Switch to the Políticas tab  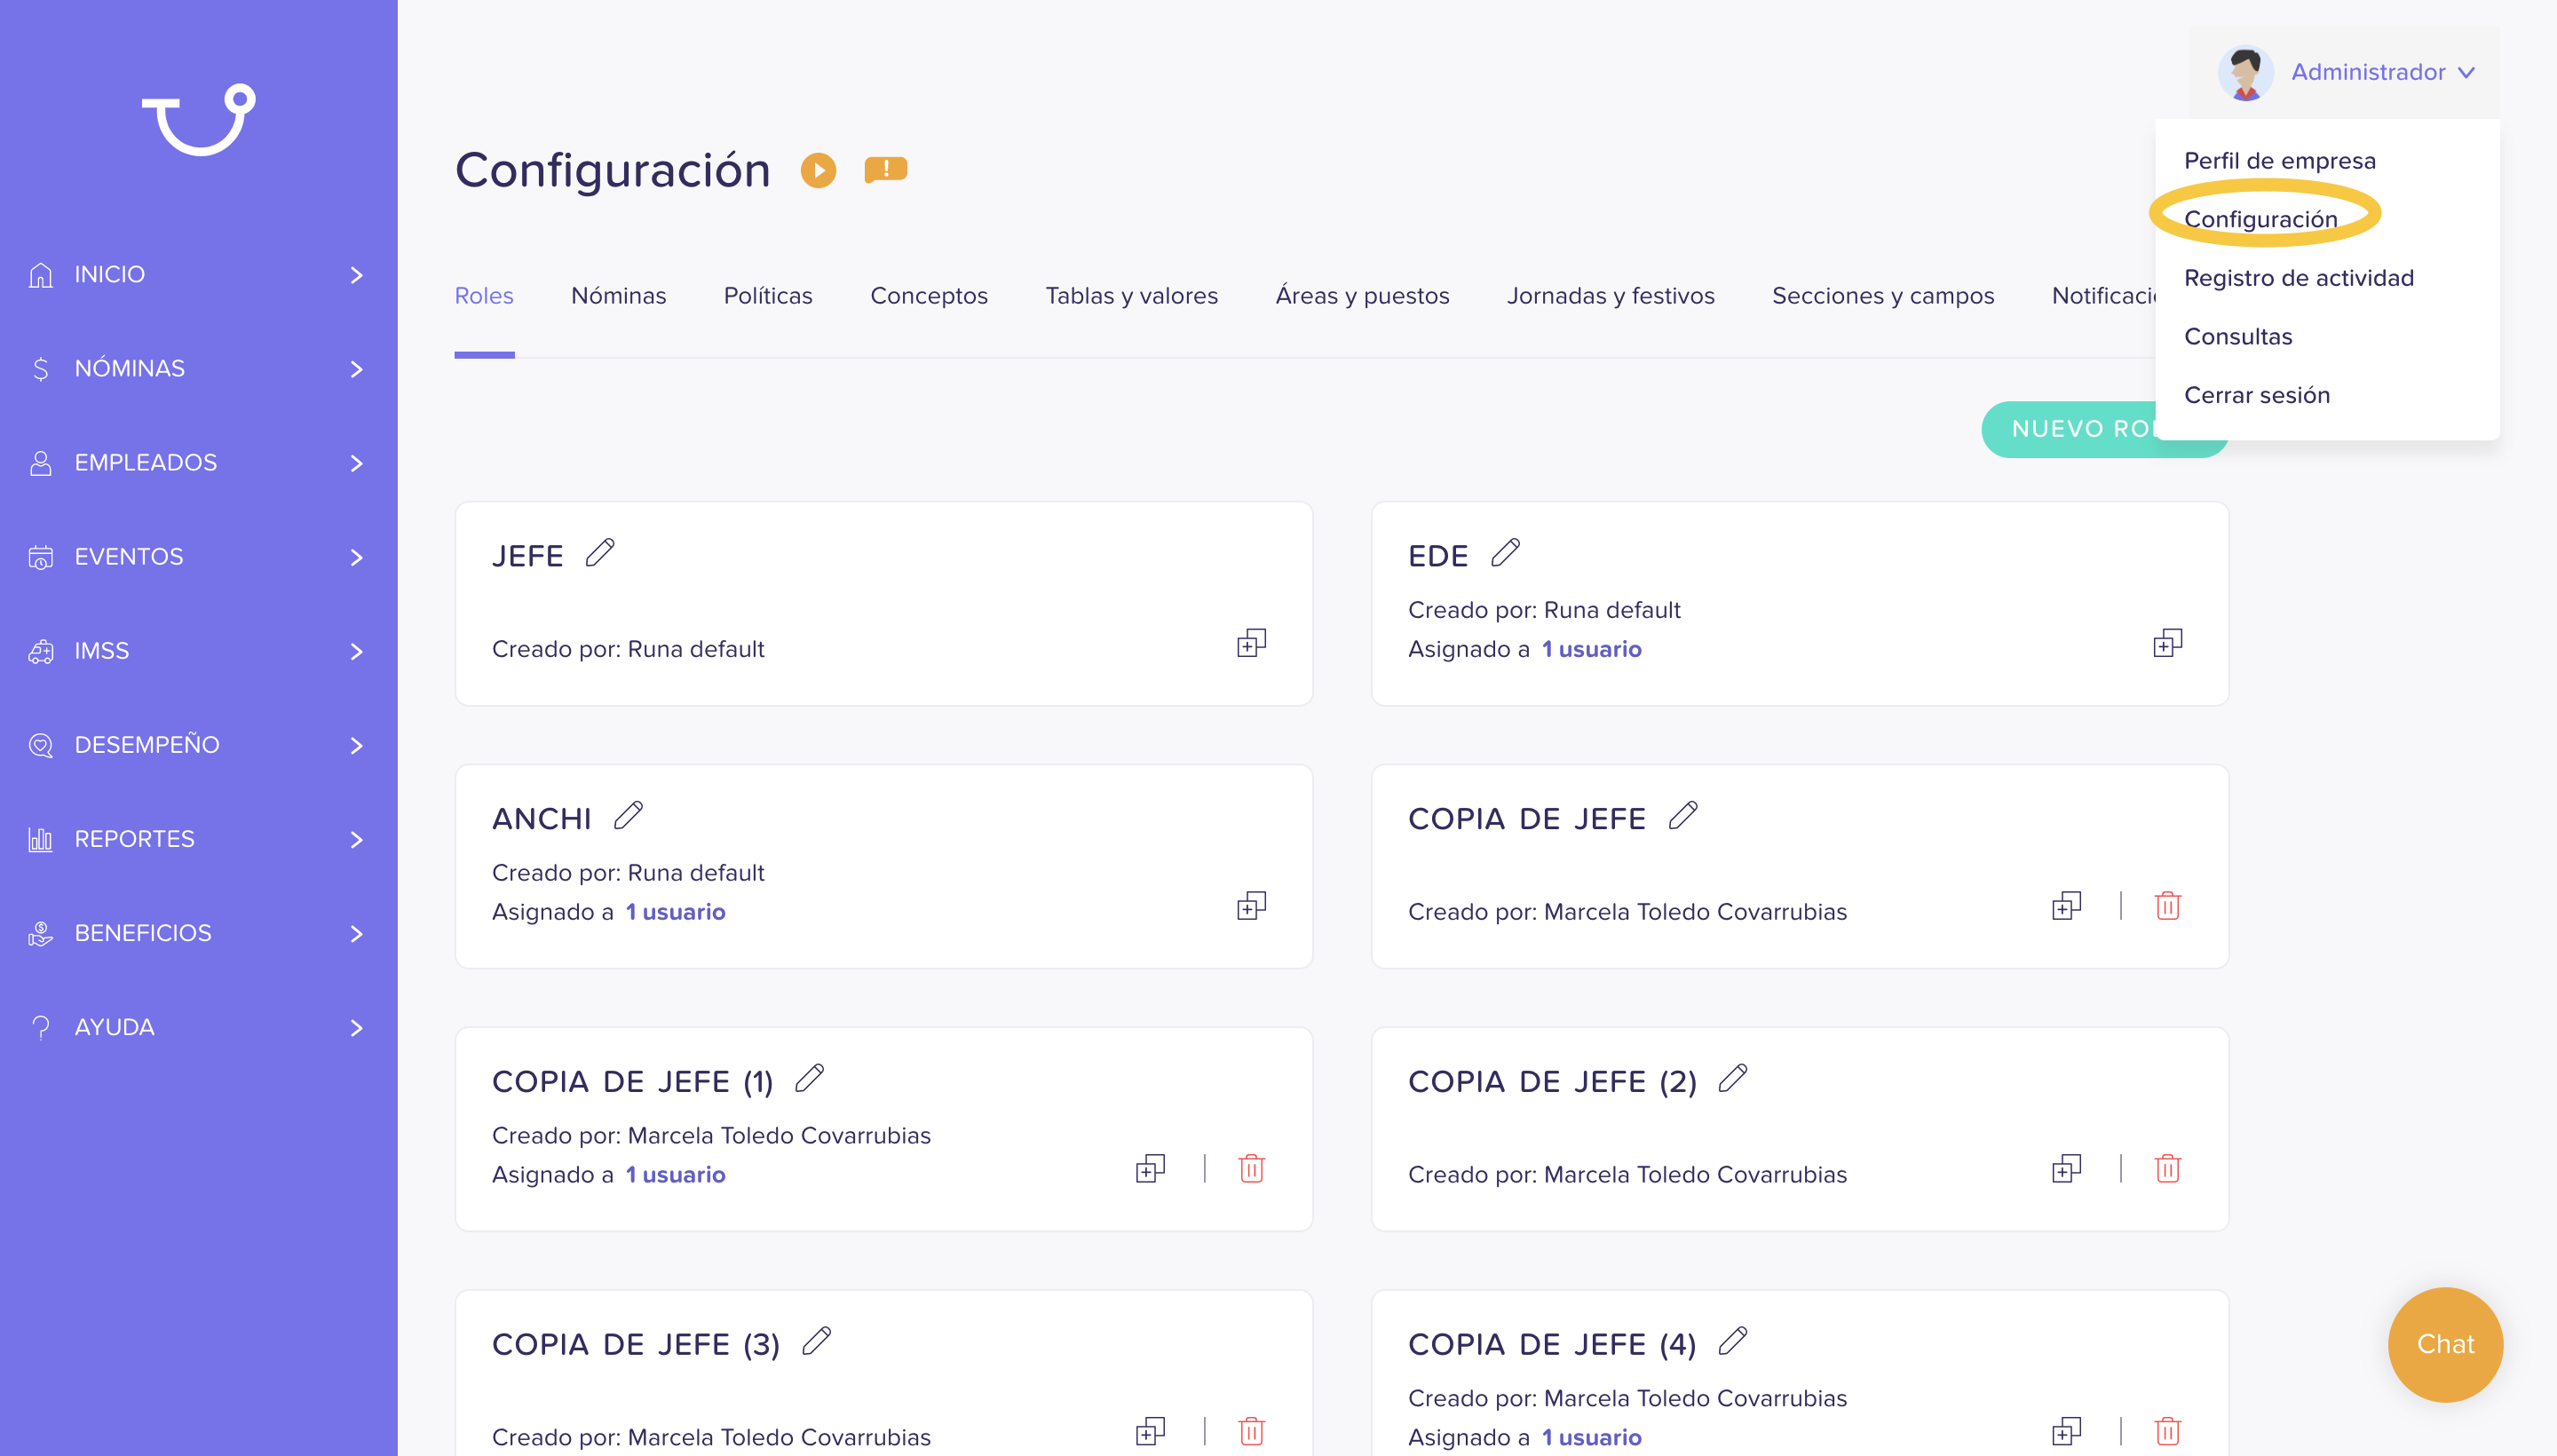click(767, 296)
